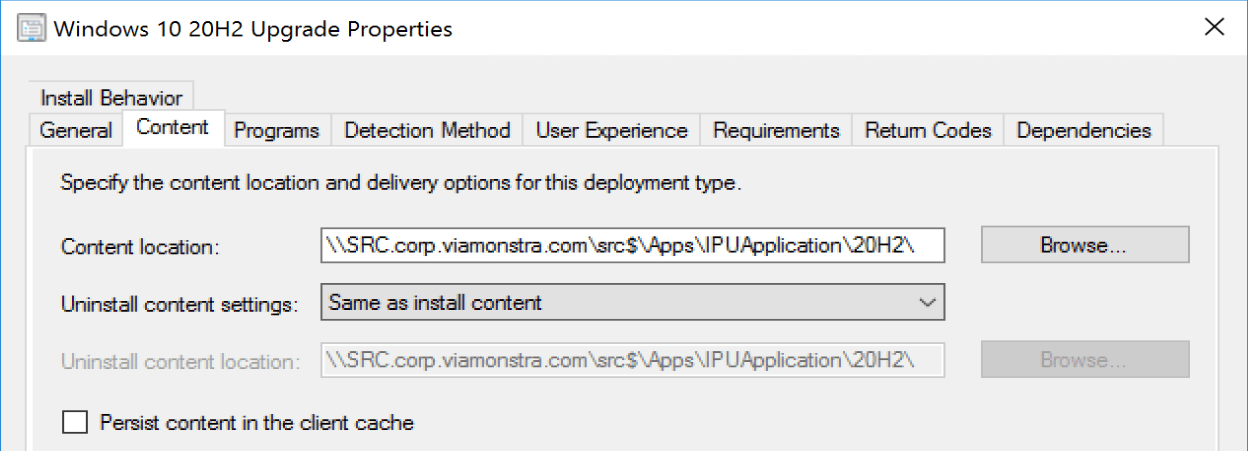Click the greyed-out Browse for uninstall location

pos(1084,359)
